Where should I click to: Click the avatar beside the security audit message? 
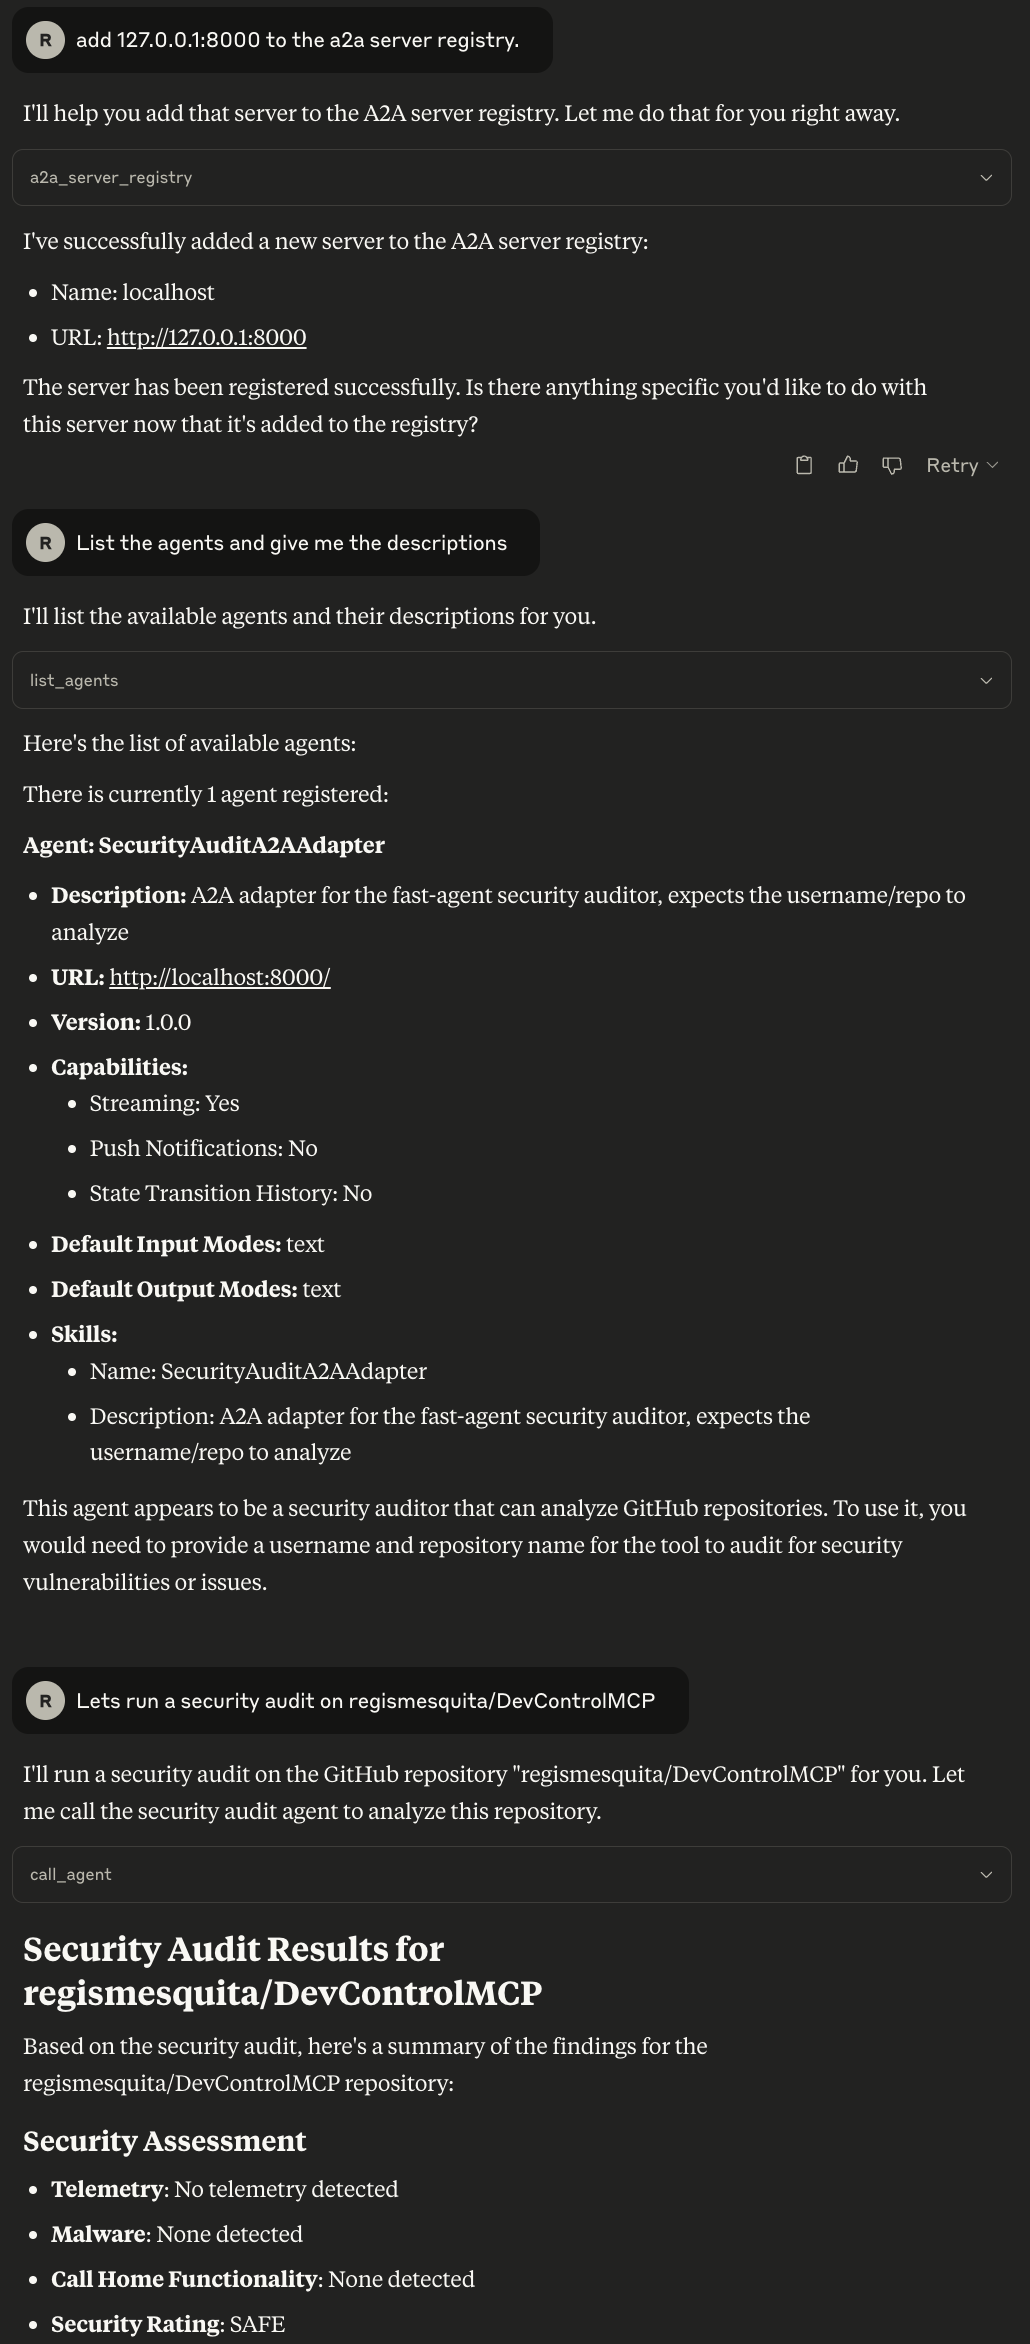pos(45,1701)
